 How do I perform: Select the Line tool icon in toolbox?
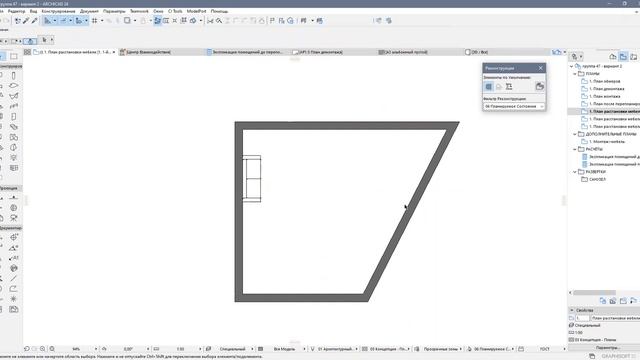tap(13, 278)
